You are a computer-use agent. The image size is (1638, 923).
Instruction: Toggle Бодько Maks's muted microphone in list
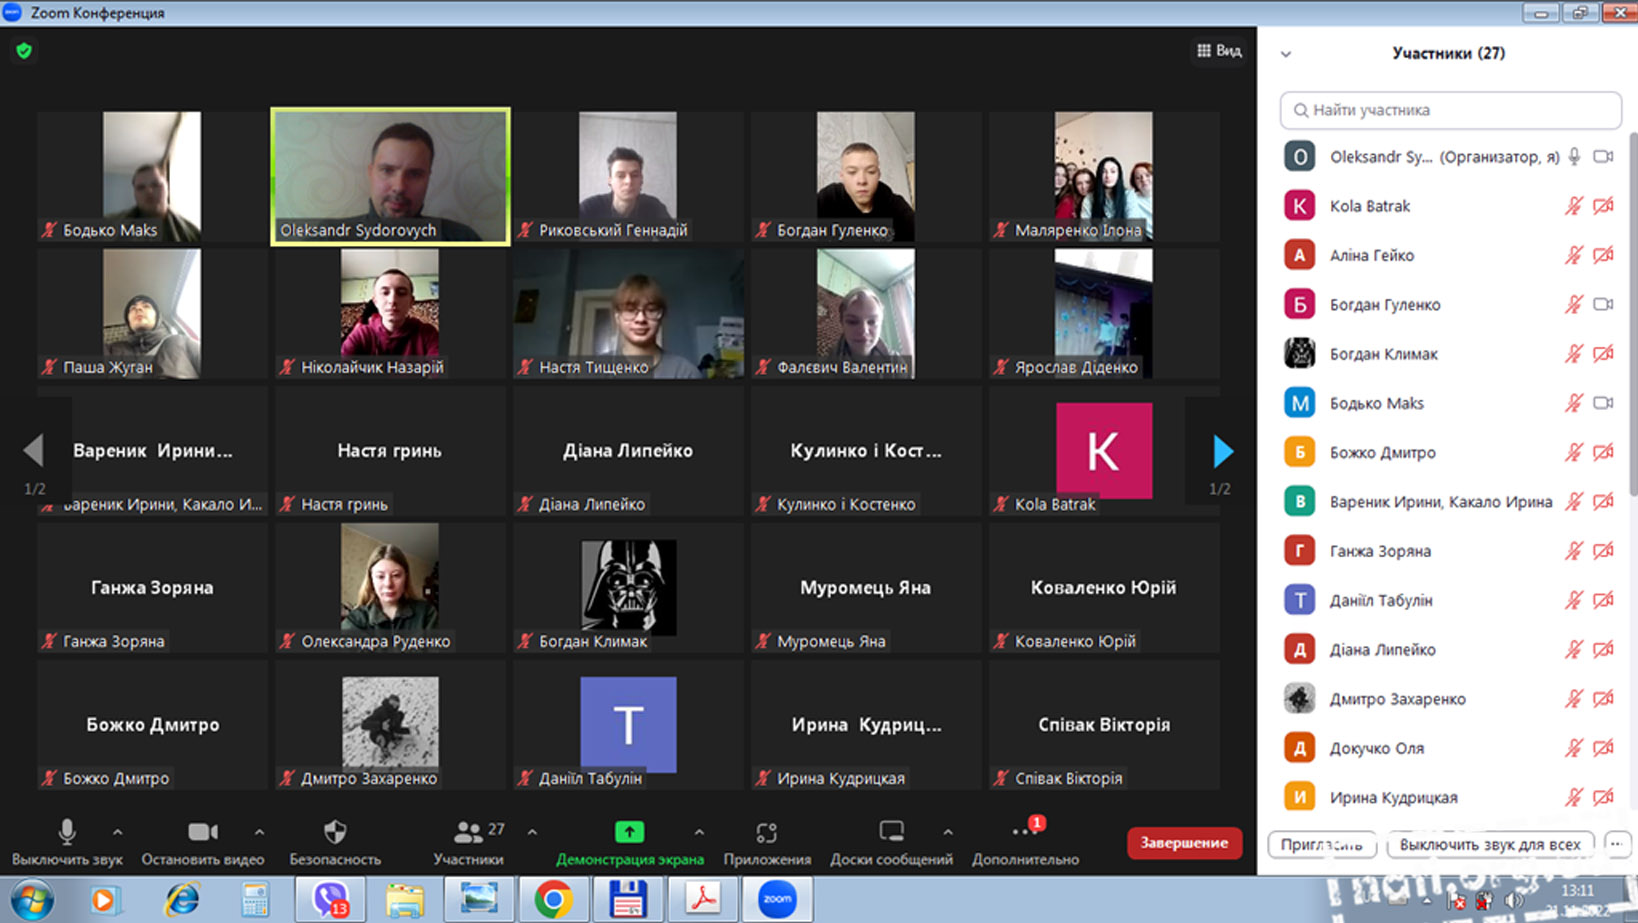1573,403
